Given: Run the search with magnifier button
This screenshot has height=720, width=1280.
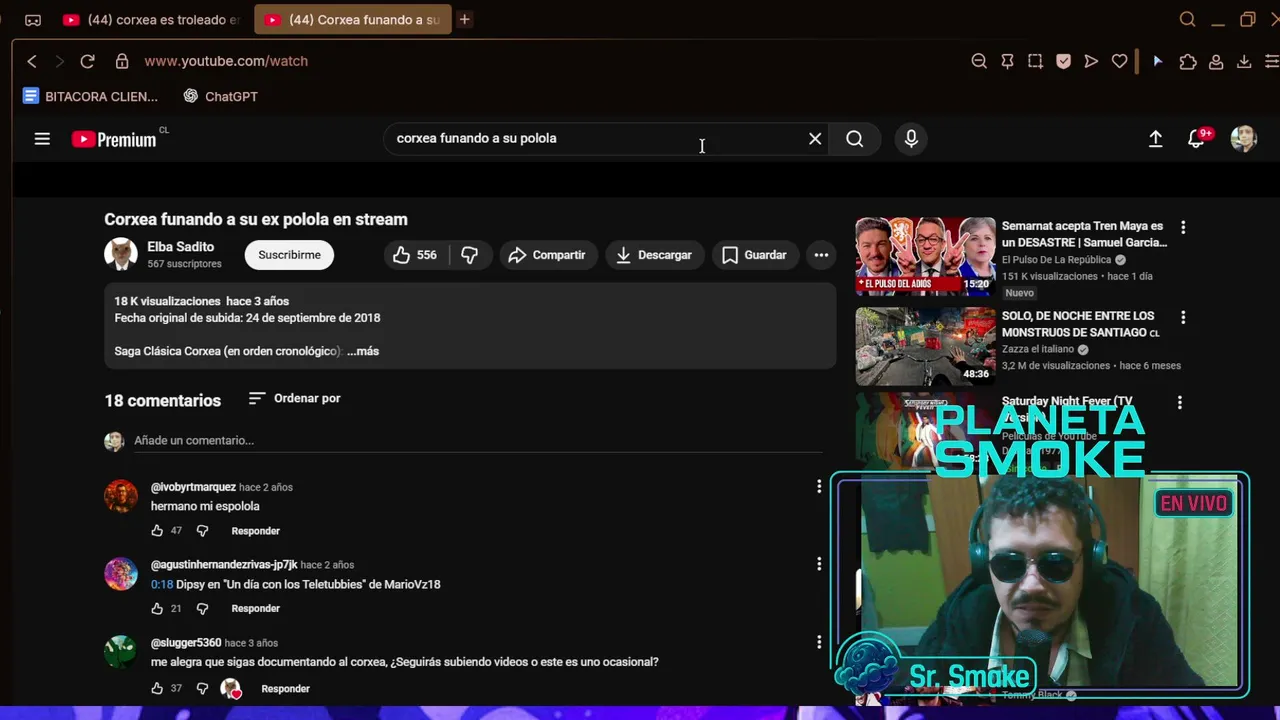Looking at the screenshot, I should [855, 139].
